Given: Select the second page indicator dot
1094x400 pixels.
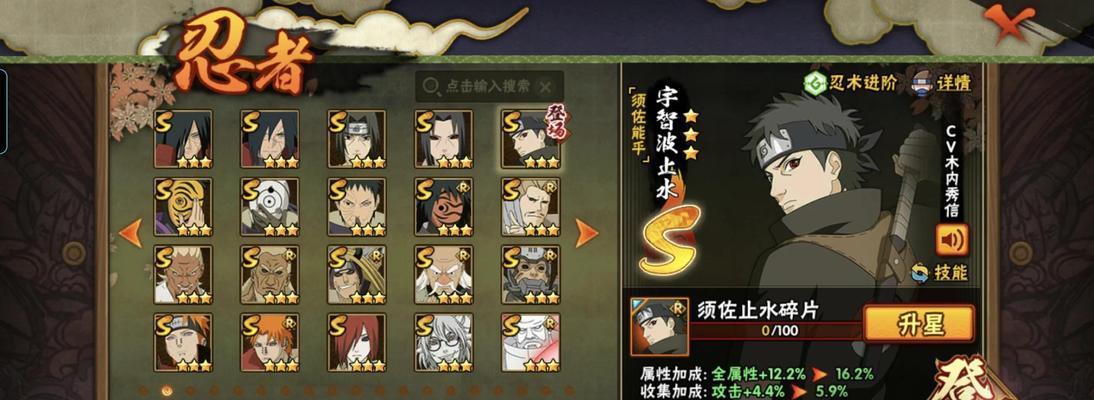Looking at the screenshot, I should point(167,391).
